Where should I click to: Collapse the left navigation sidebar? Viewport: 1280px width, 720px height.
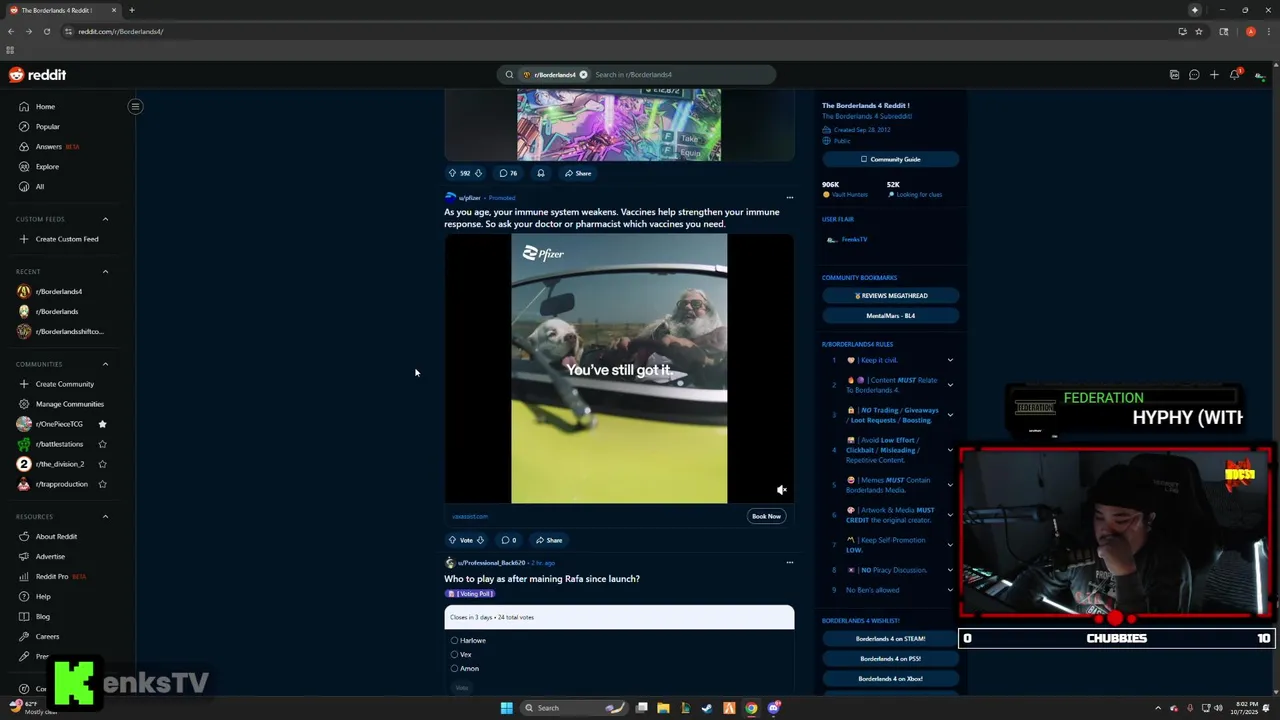coord(135,106)
